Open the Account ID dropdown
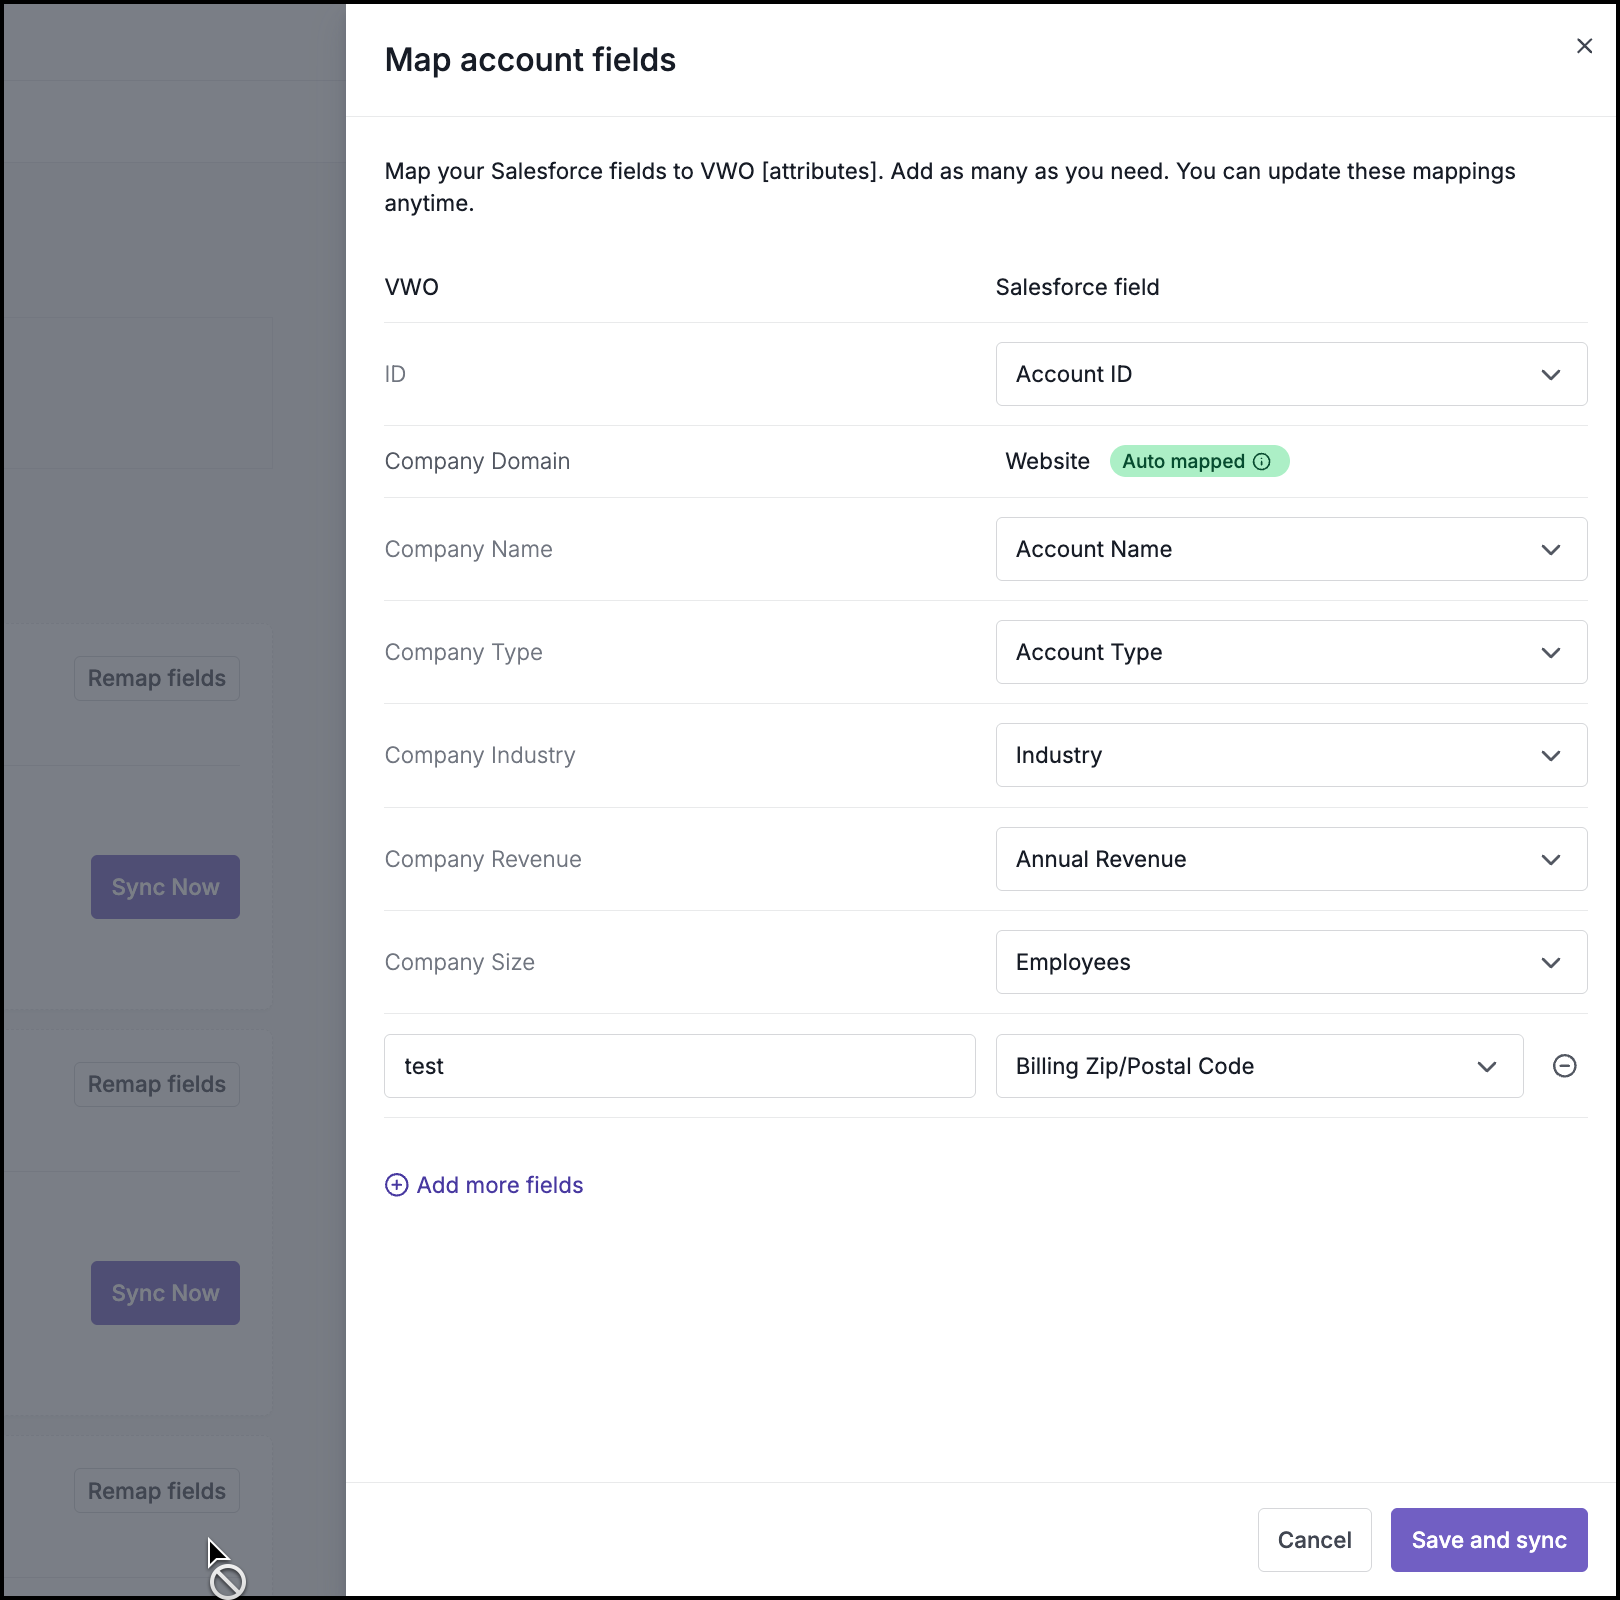Screen dimensions: 1620x1600 coord(1290,374)
